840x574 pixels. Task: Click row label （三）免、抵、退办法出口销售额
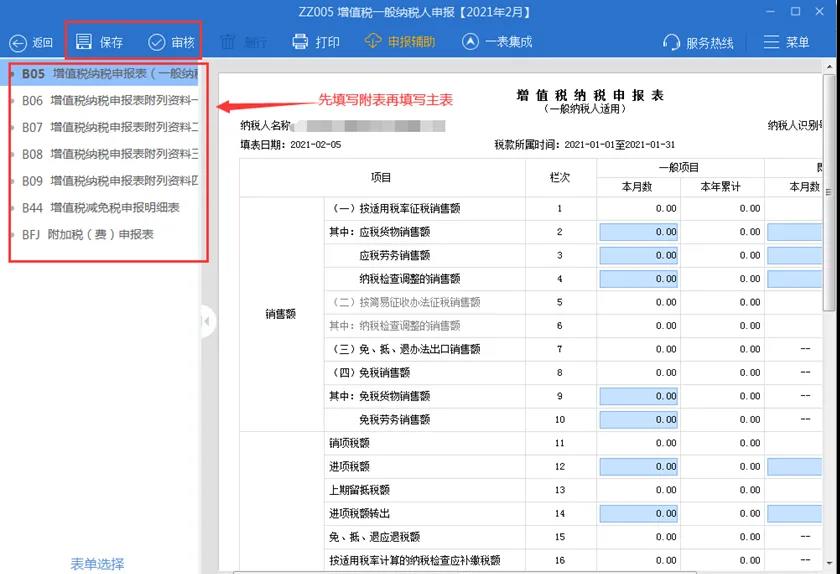404,349
